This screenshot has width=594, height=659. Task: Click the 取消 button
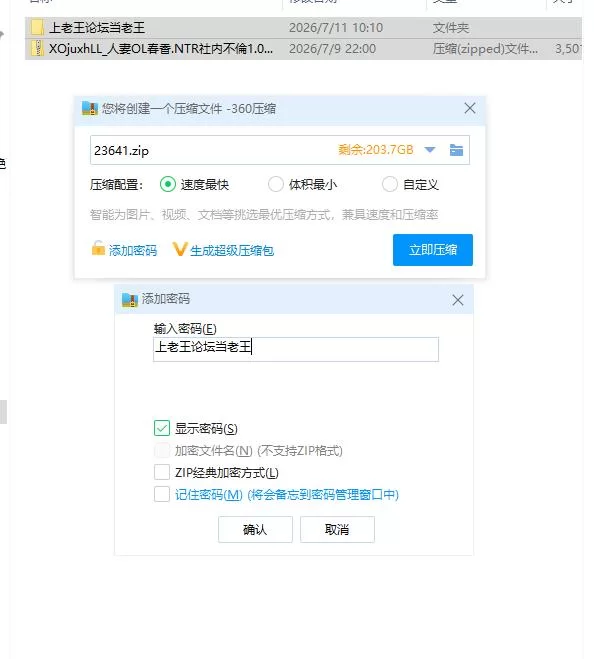(337, 530)
